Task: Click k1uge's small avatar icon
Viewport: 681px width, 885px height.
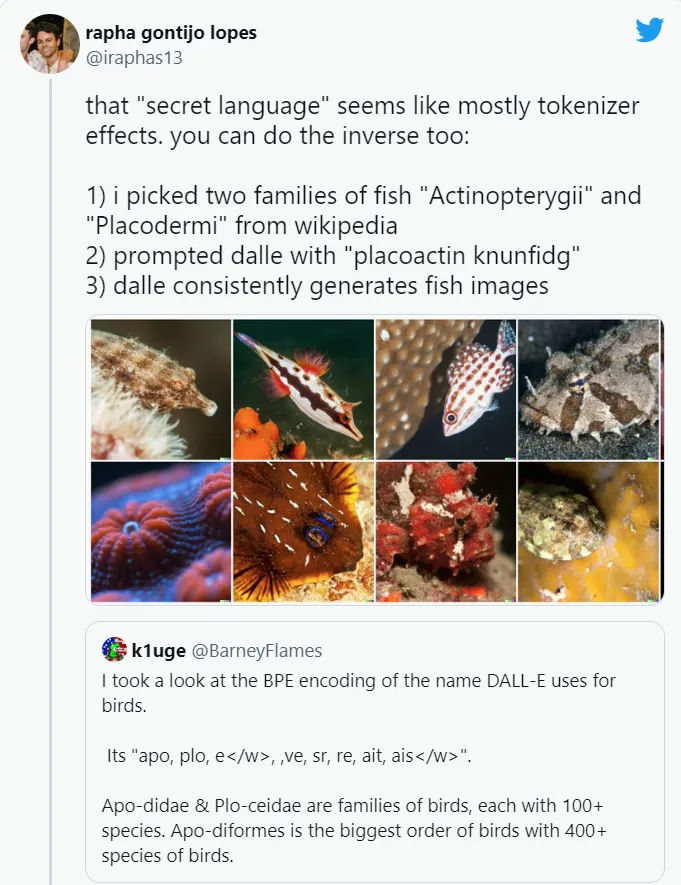Action: [114, 650]
